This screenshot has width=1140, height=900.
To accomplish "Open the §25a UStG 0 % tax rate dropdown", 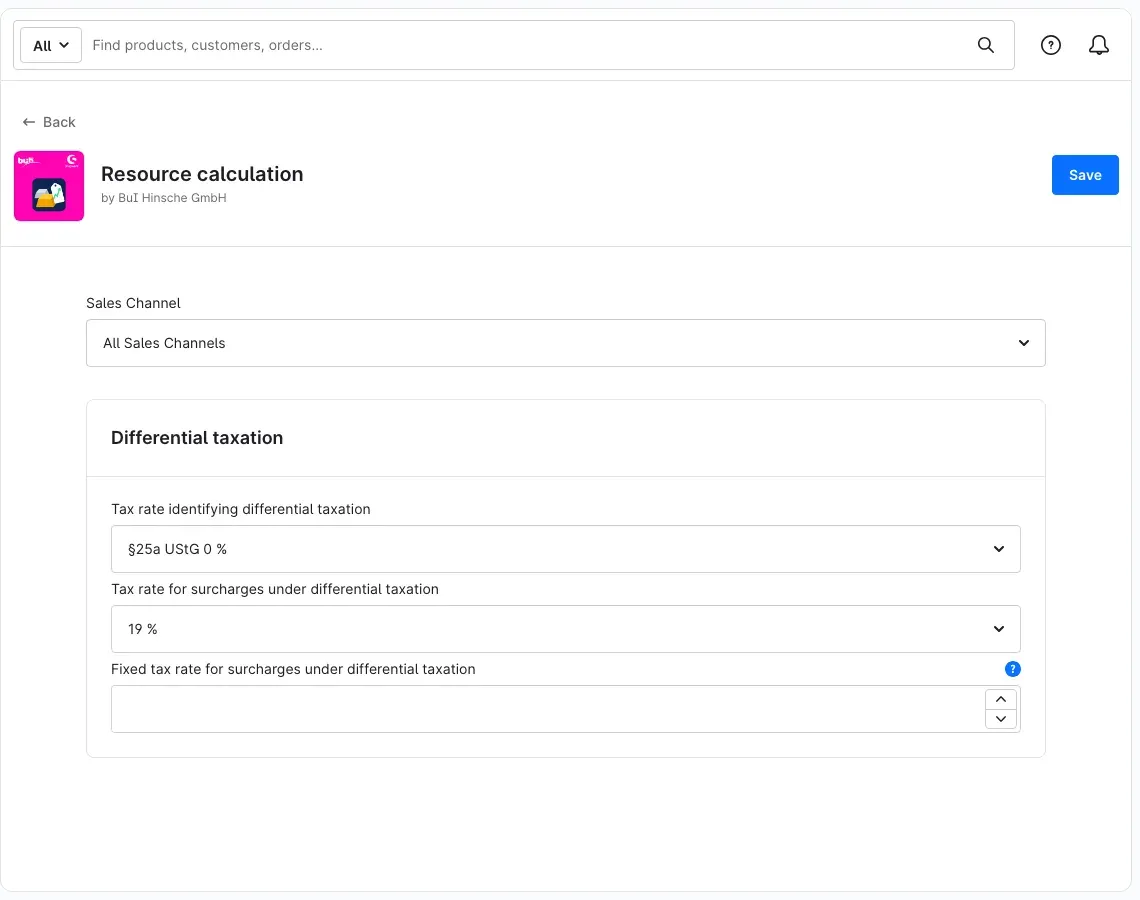I will (565, 549).
